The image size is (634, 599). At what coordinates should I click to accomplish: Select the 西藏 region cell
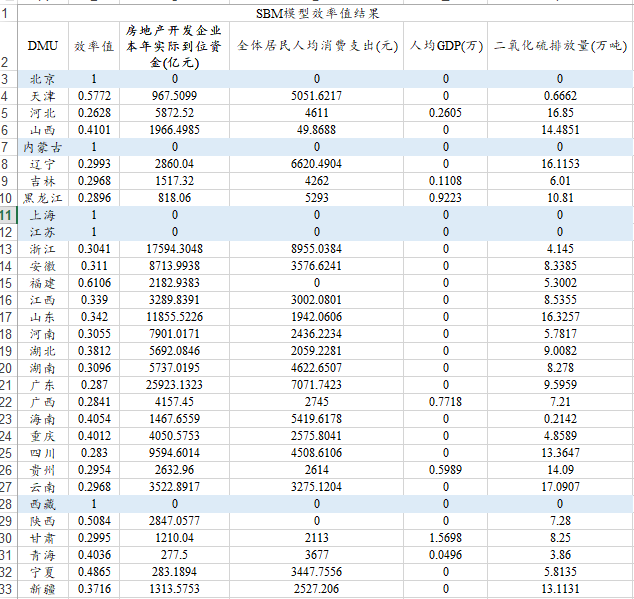pos(43,504)
